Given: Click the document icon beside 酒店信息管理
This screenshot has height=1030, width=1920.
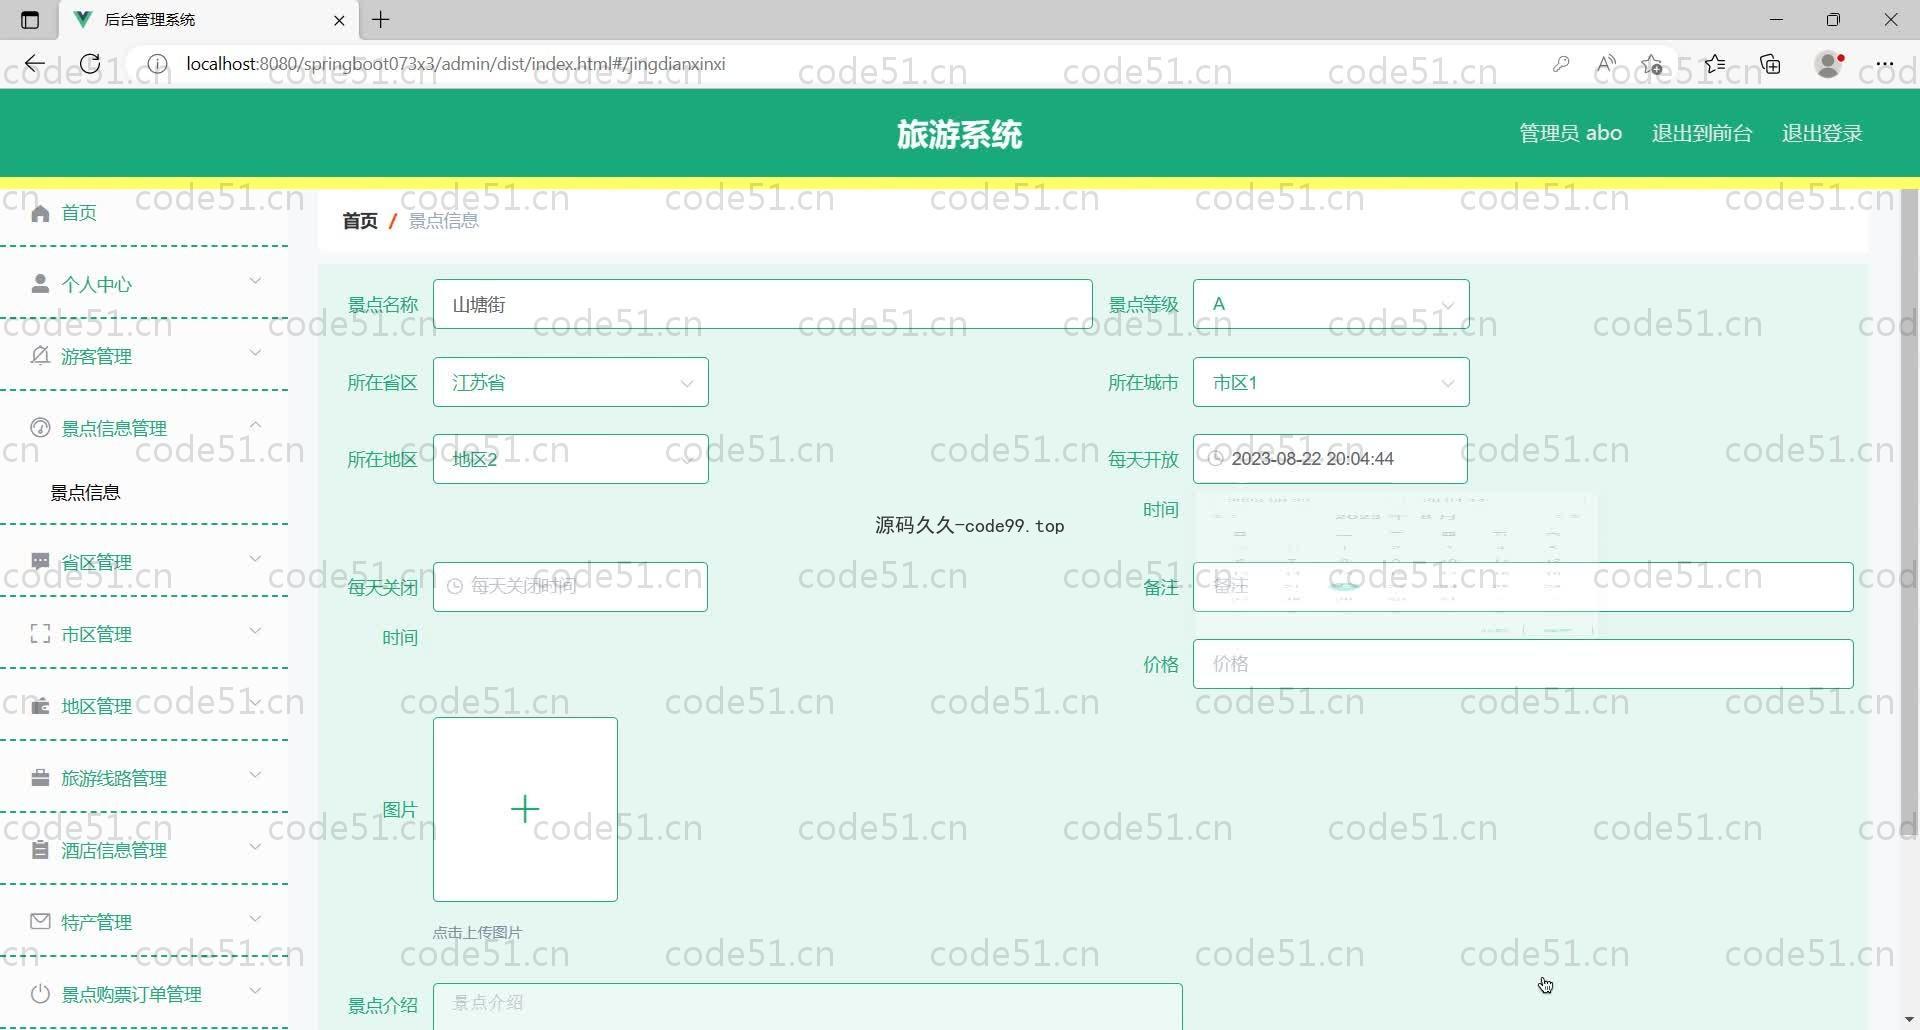Looking at the screenshot, I should (x=40, y=850).
